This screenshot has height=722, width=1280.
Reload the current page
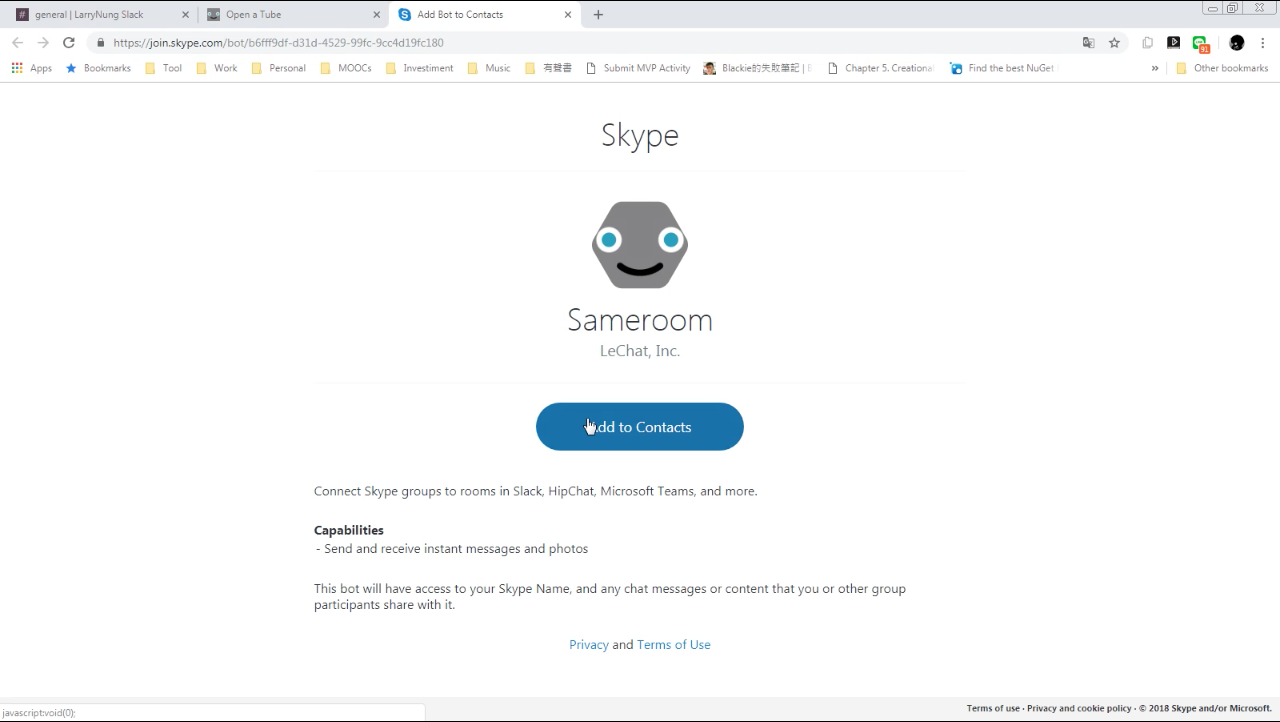point(69,43)
